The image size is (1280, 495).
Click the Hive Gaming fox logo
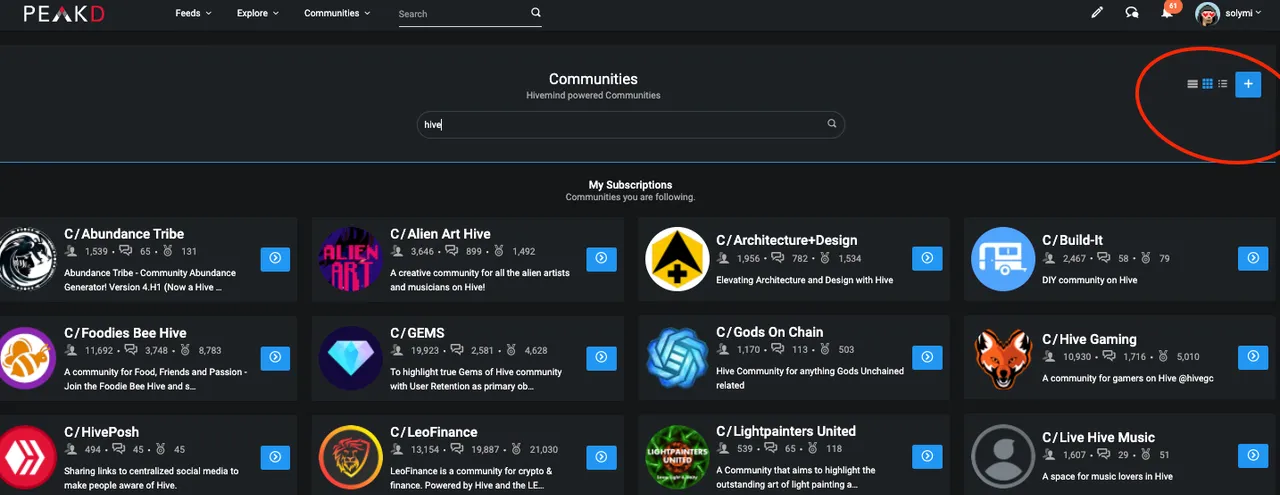[1002, 358]
